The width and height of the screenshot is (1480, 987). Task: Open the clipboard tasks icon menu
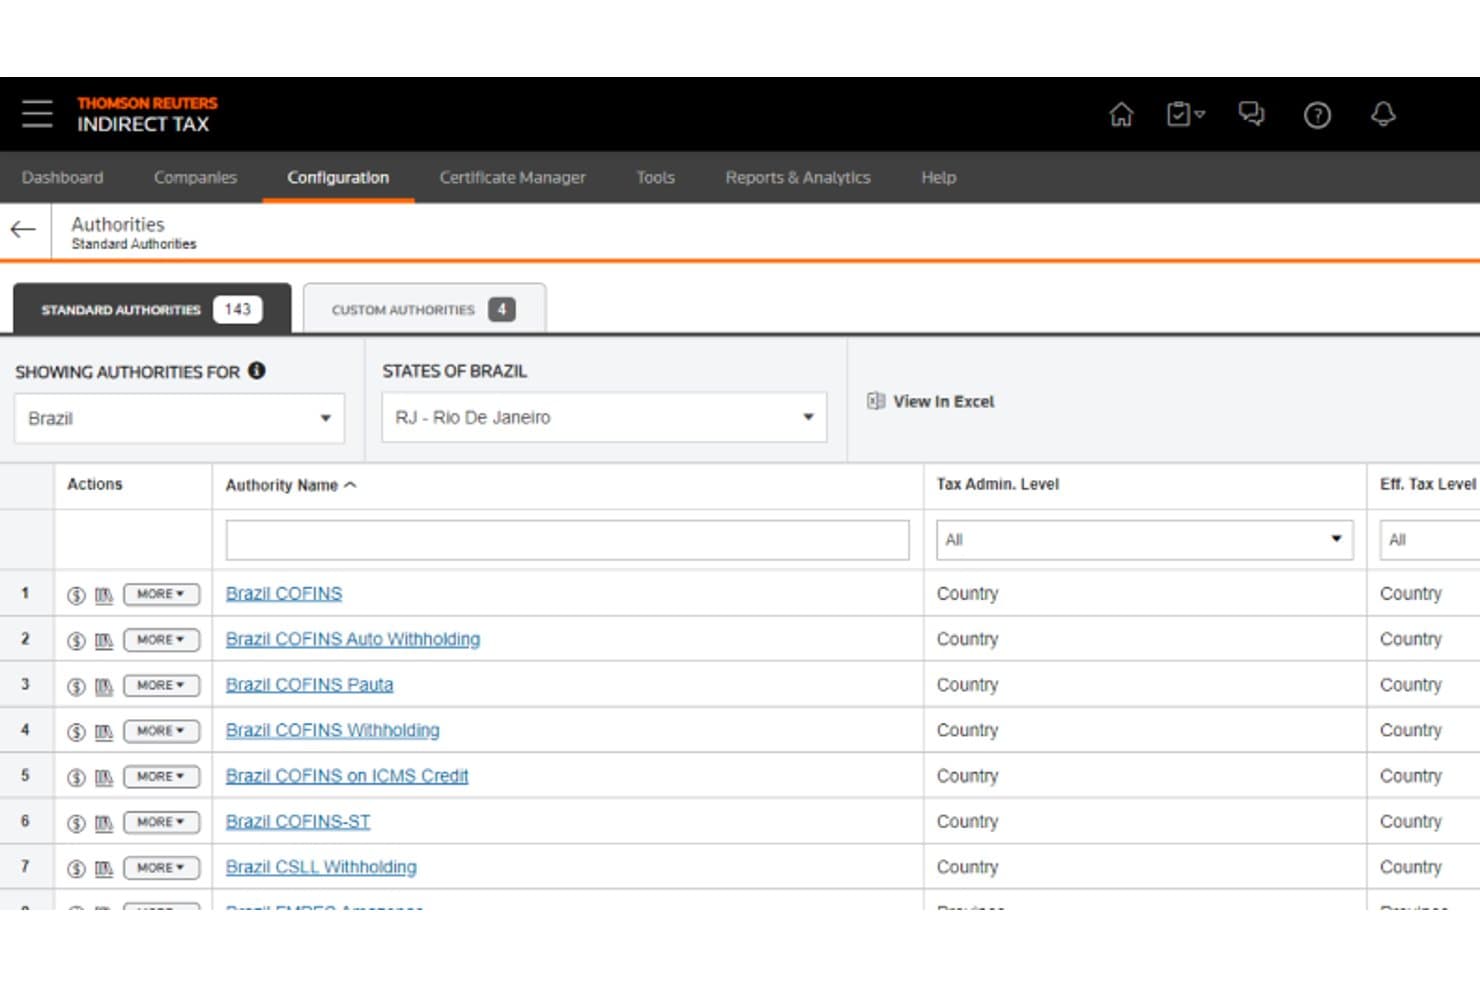pos(1185,115)
